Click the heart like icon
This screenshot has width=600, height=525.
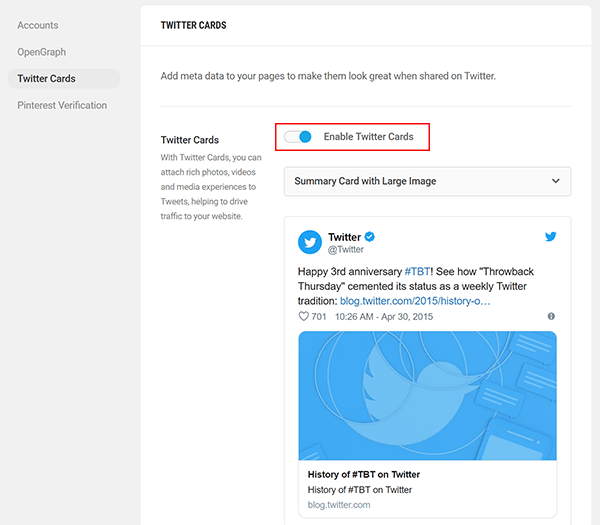click(303, 316)
